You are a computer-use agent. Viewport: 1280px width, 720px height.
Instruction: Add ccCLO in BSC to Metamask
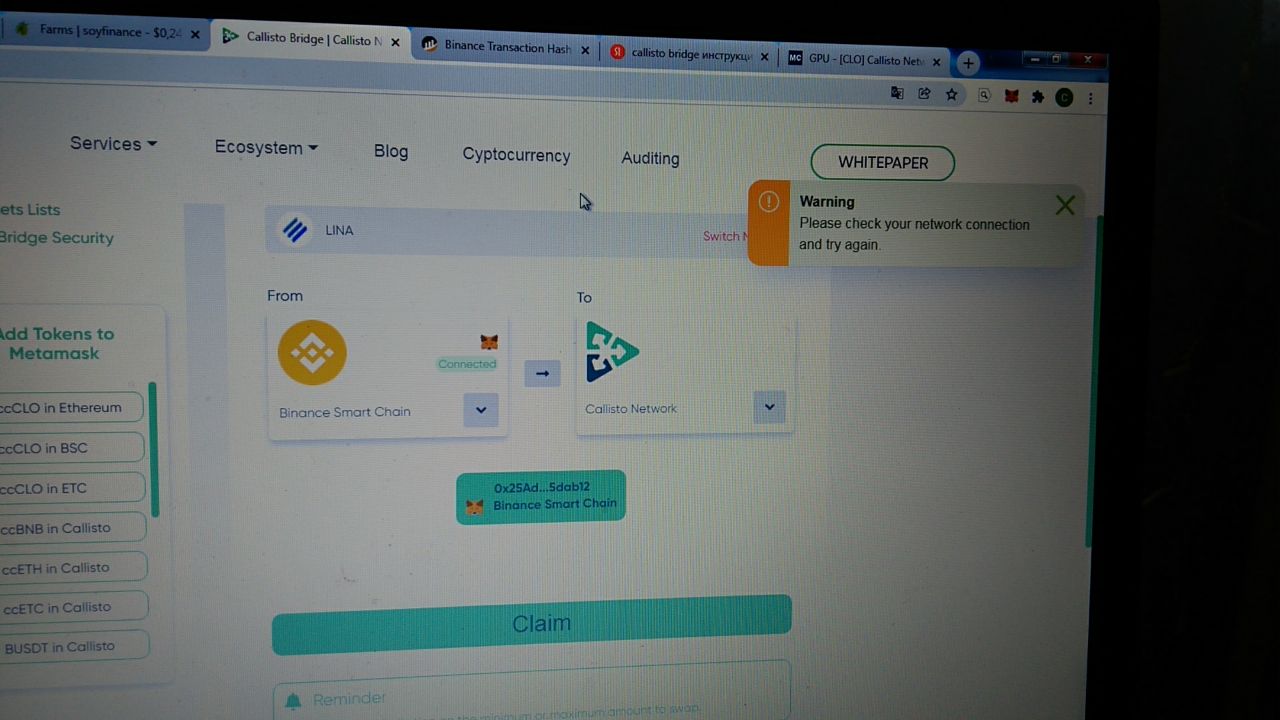pyautogui.click(x=72, y=447)
